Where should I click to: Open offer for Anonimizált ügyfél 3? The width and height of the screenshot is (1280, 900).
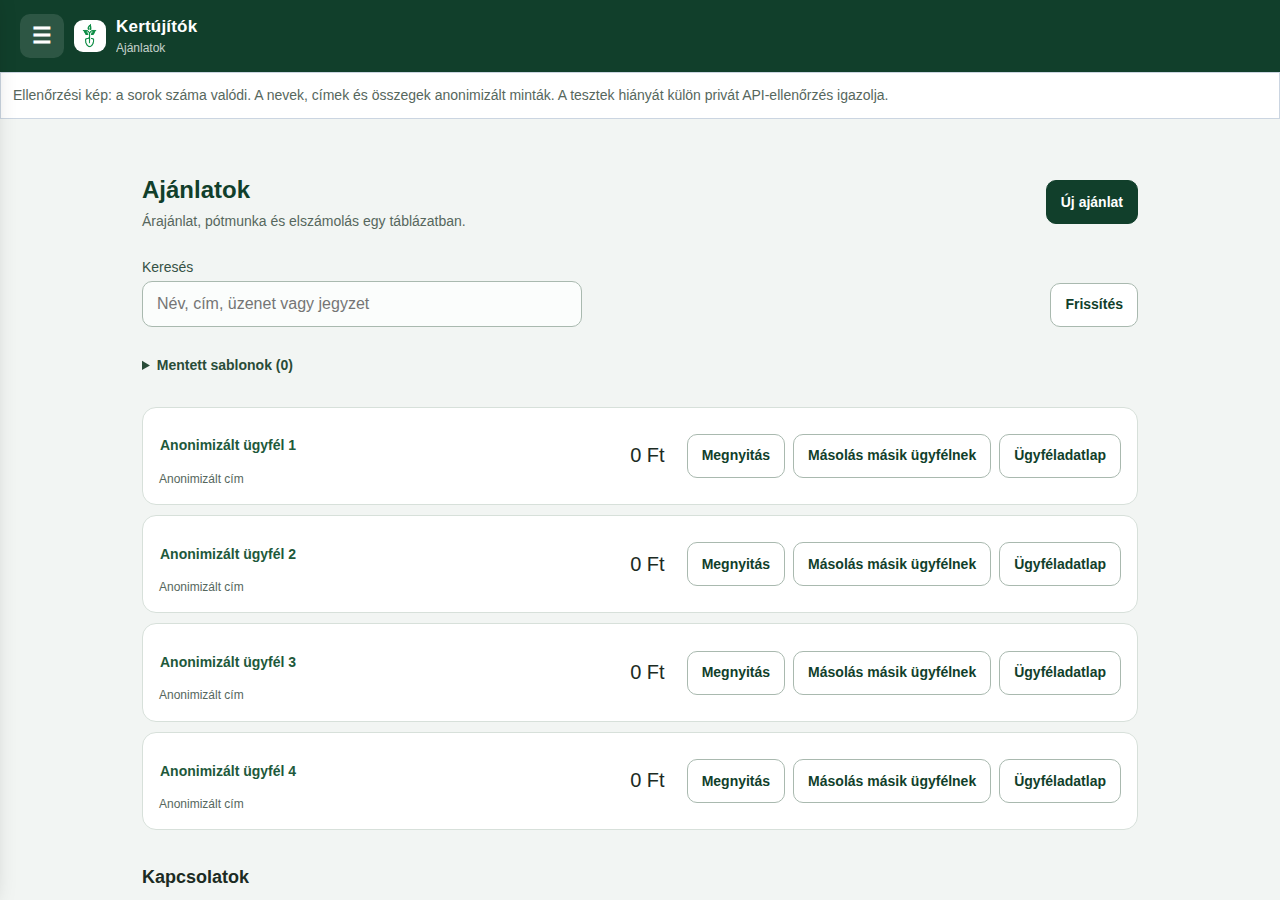click(736, 672)
